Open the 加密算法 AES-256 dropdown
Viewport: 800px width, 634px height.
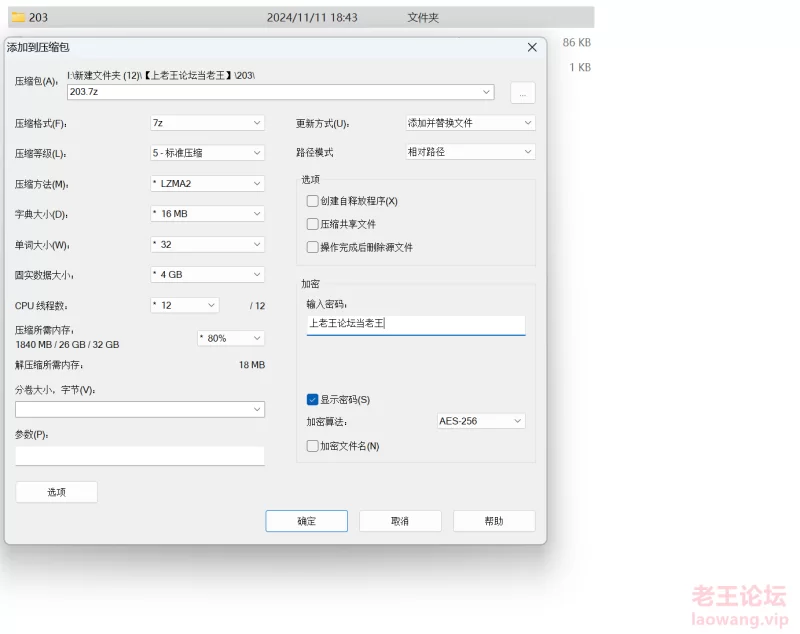tap(481, 421)
